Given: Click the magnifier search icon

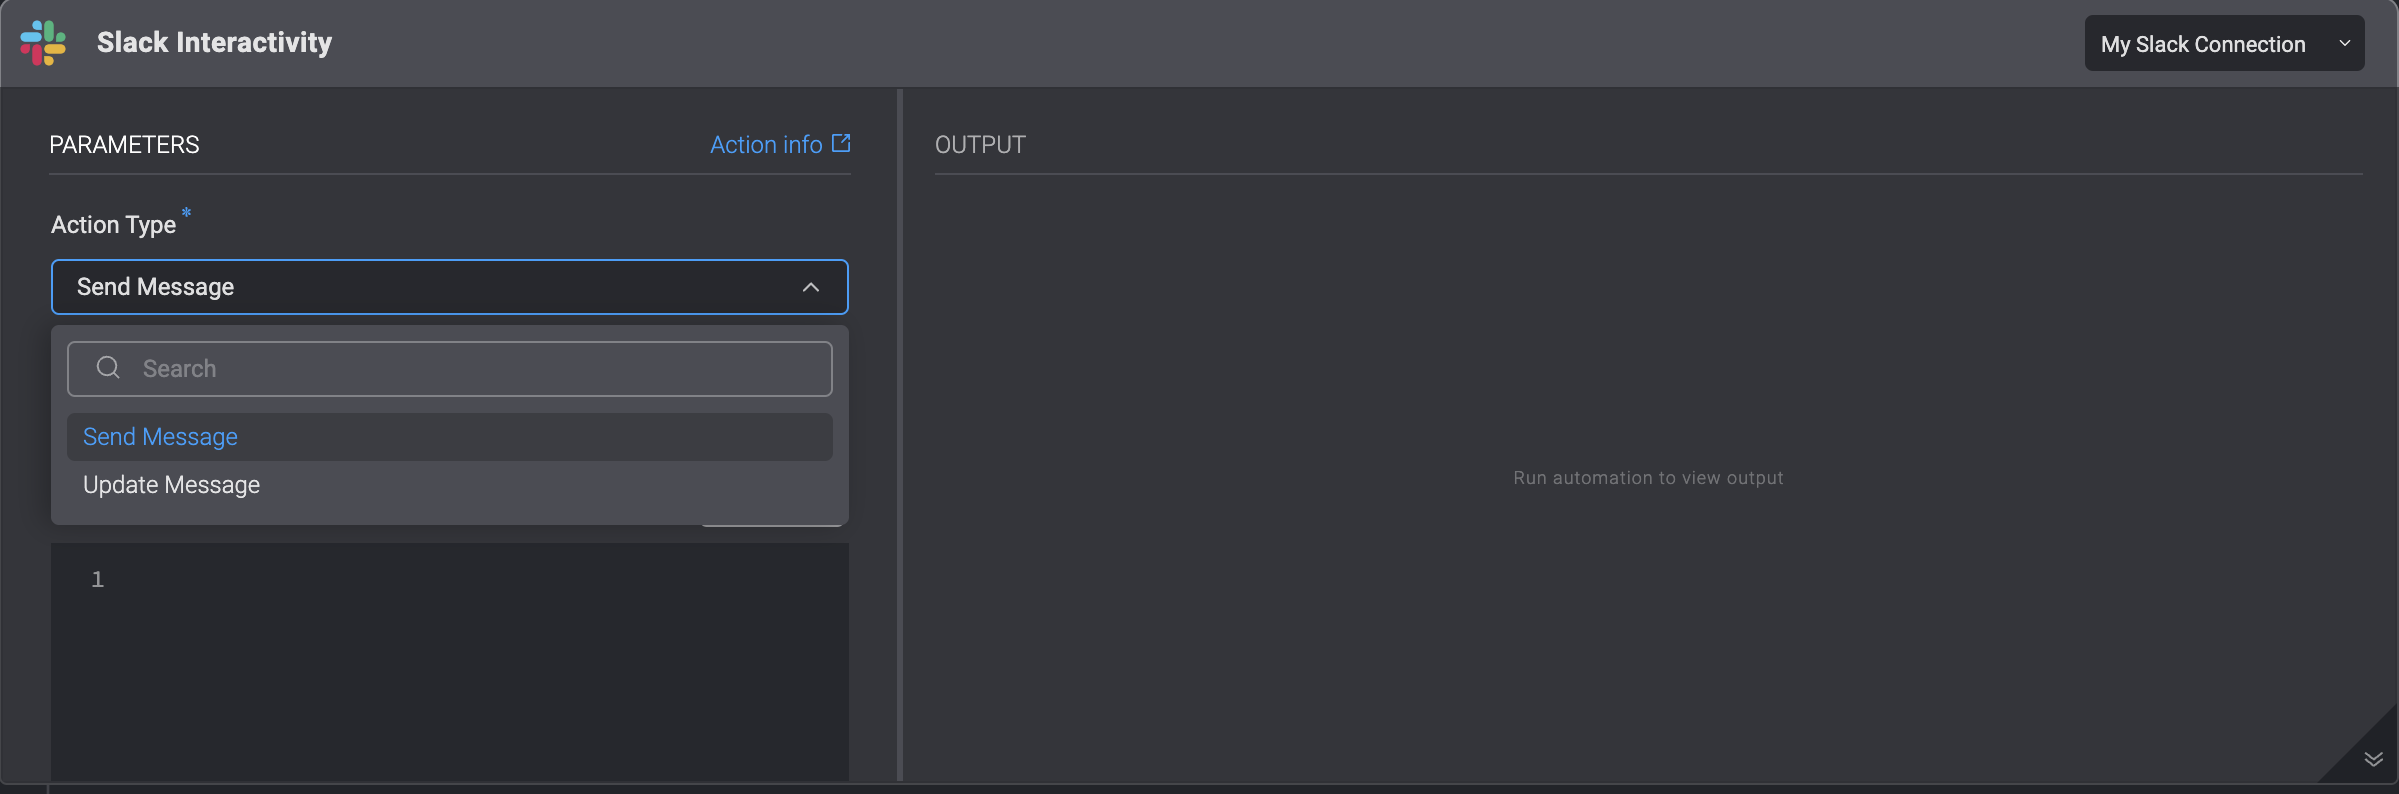Looking at the screenshot, I should (108, 368).
